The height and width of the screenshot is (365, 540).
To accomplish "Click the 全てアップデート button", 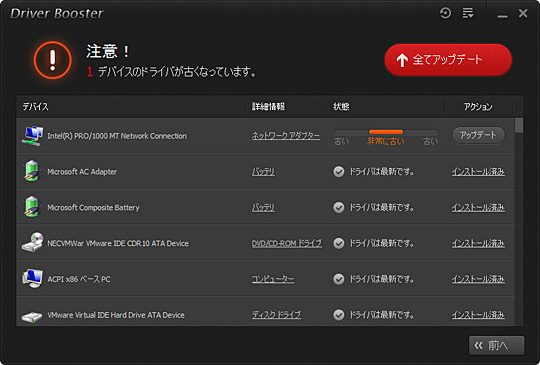I will coord(448,60).
